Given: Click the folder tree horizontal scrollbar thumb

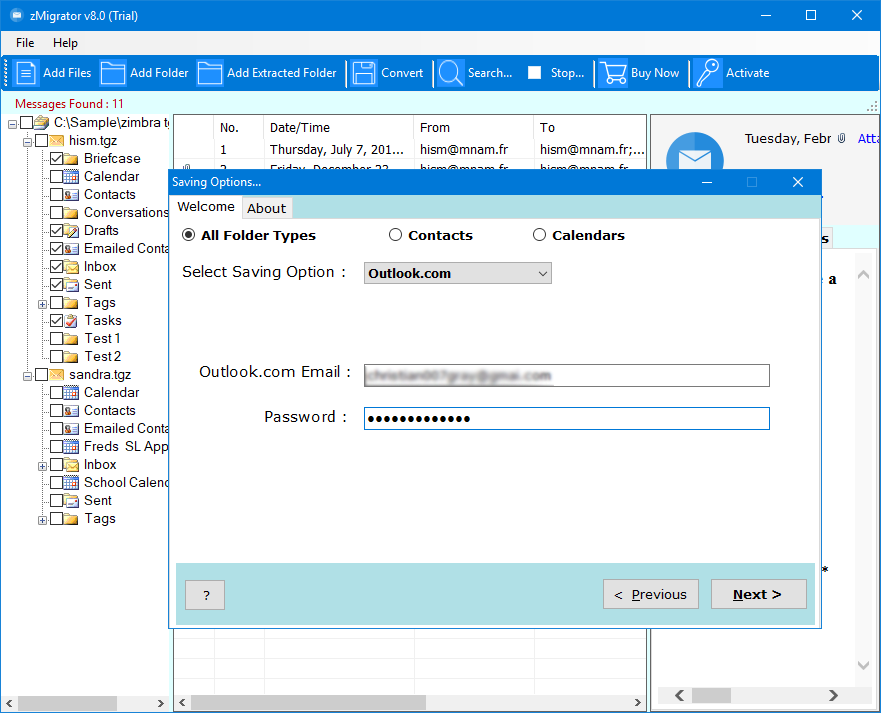Looking at the screenshot, I should [67, 703].
